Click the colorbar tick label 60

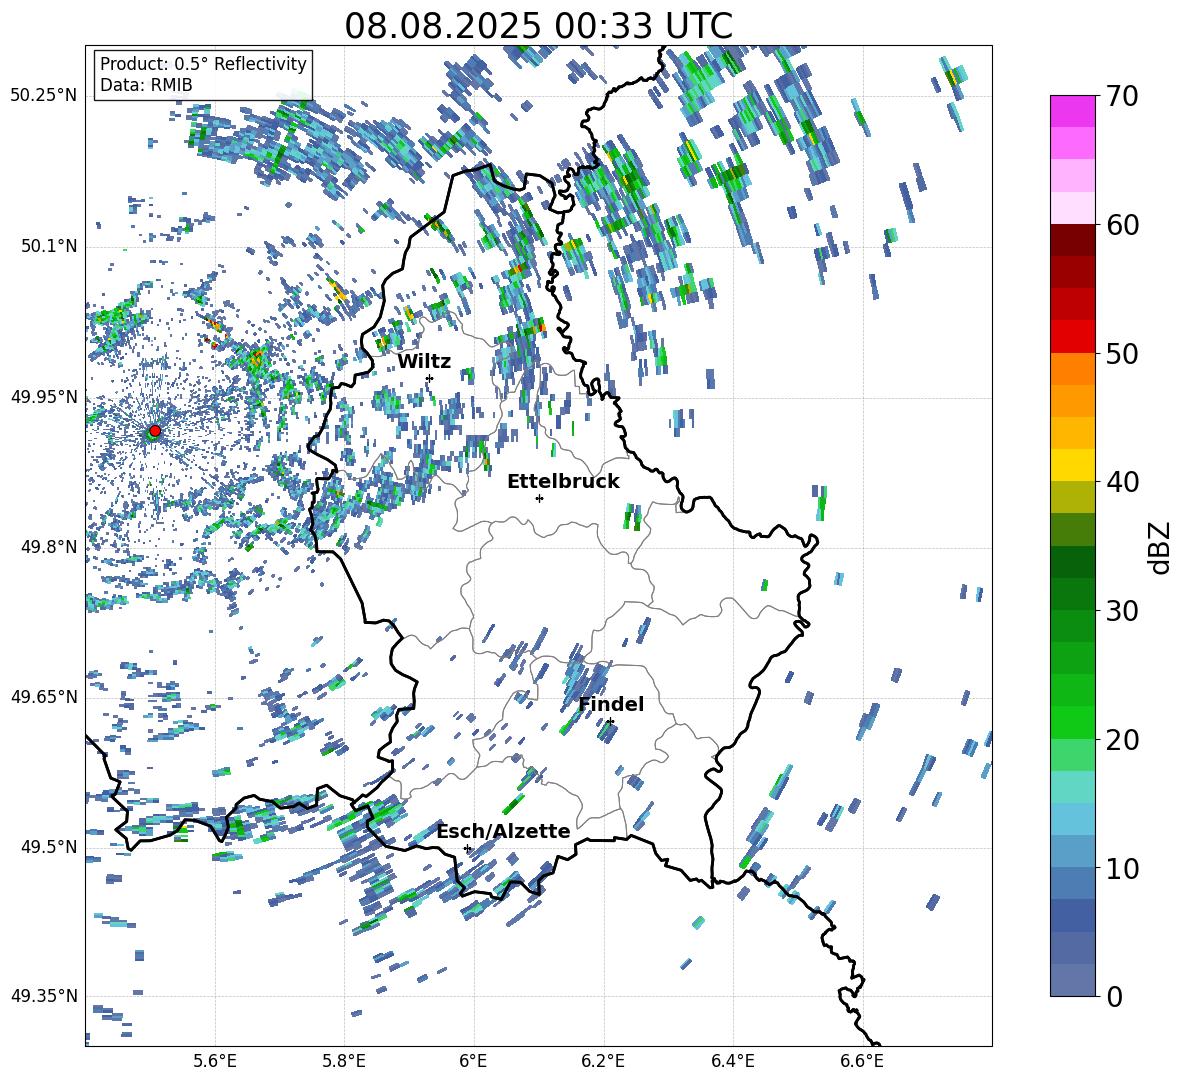click(x=1122, y=225)
